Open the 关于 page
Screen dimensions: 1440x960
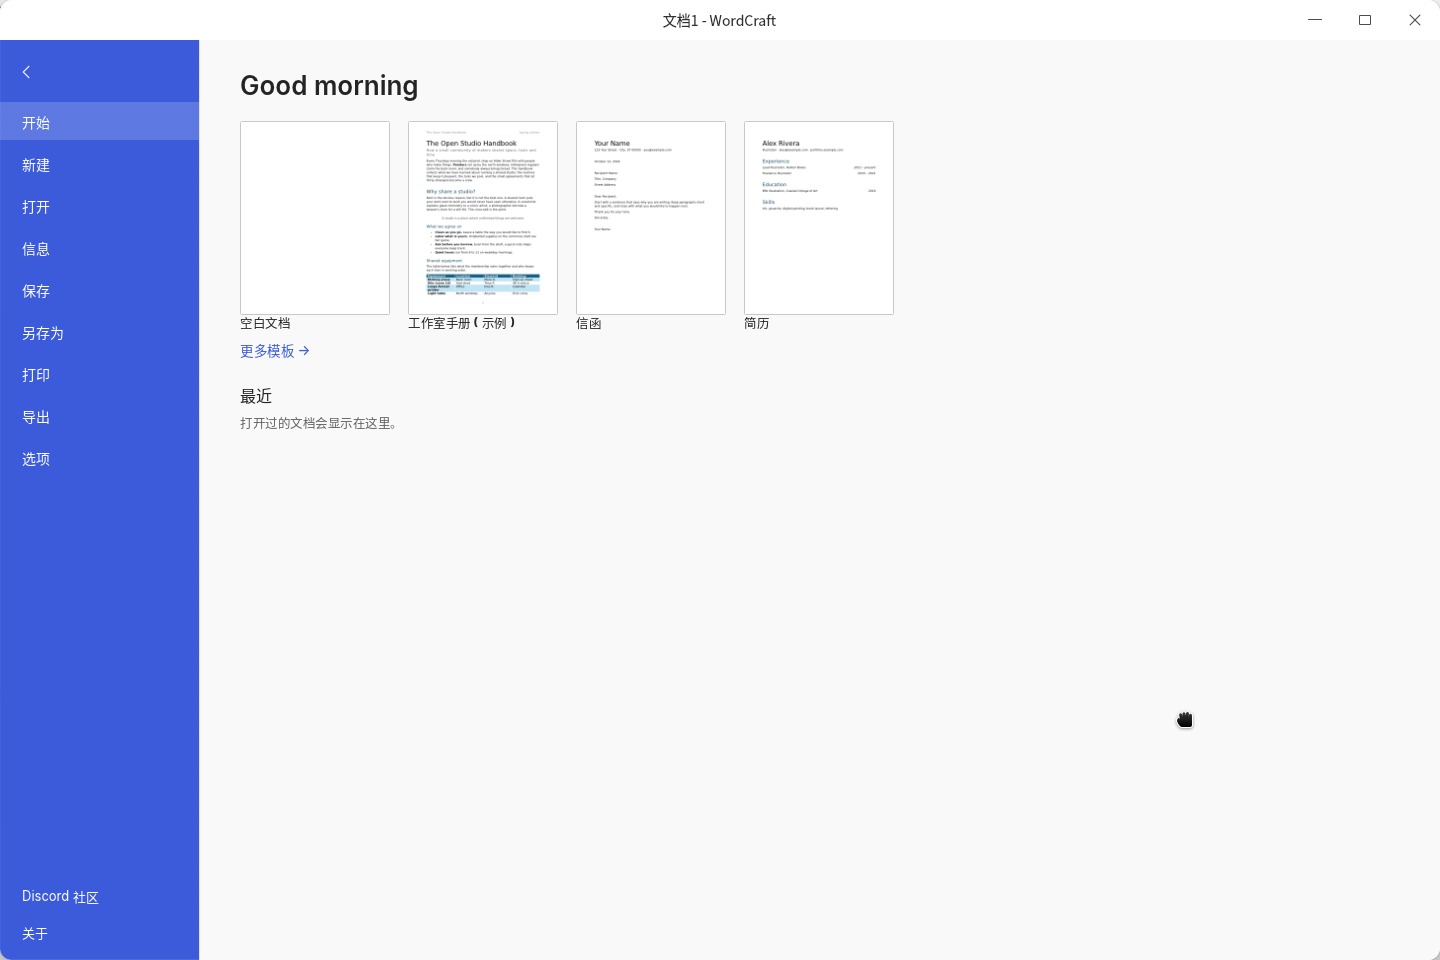(x=100, y=934)
